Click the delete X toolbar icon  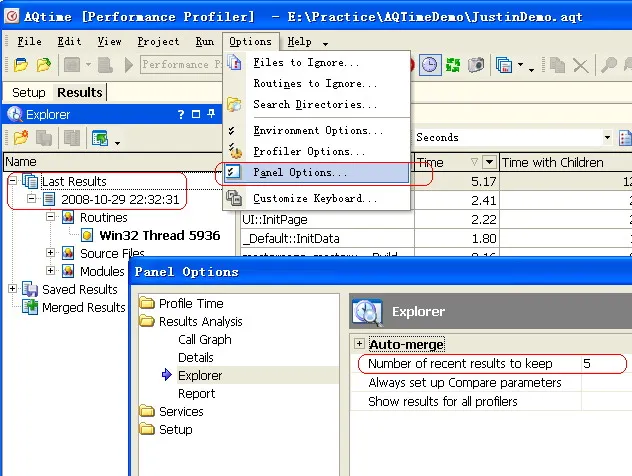580,65
